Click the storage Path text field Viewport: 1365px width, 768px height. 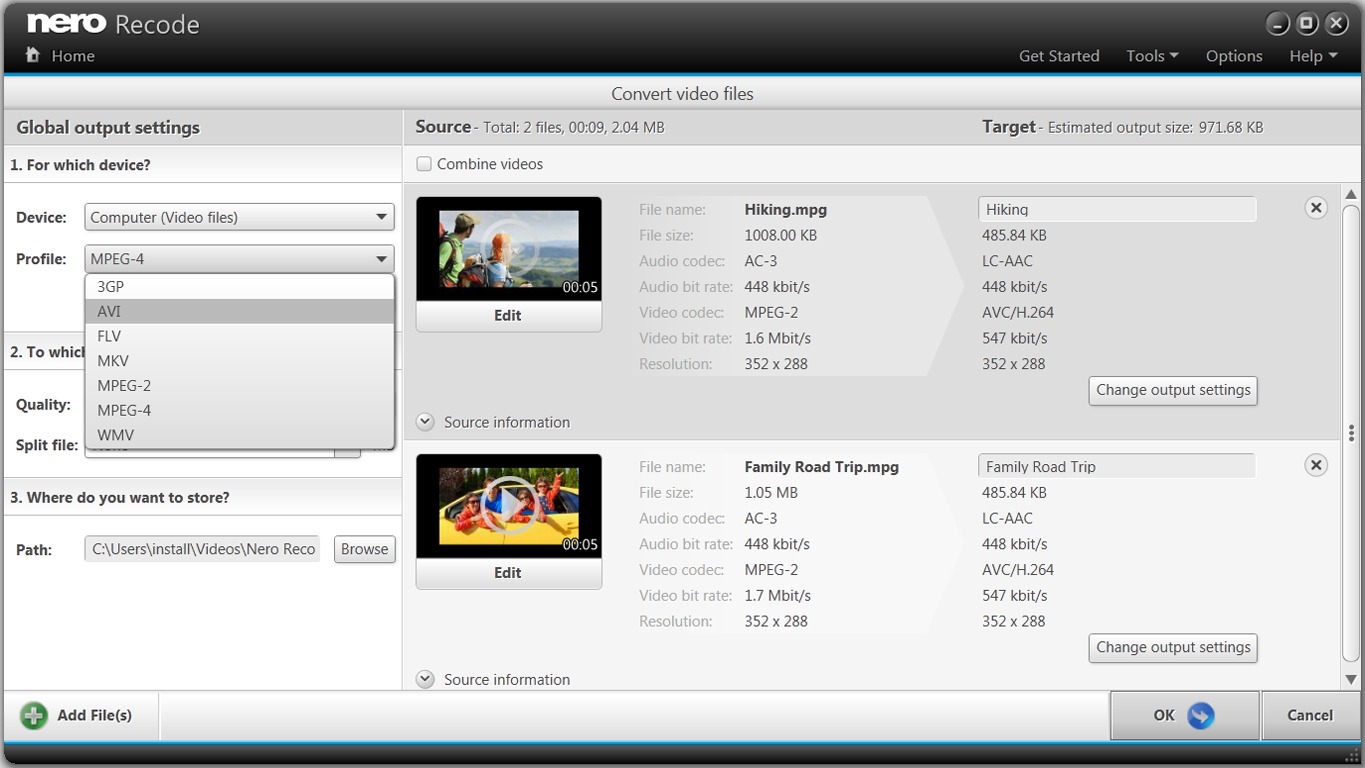click(203, 549)
